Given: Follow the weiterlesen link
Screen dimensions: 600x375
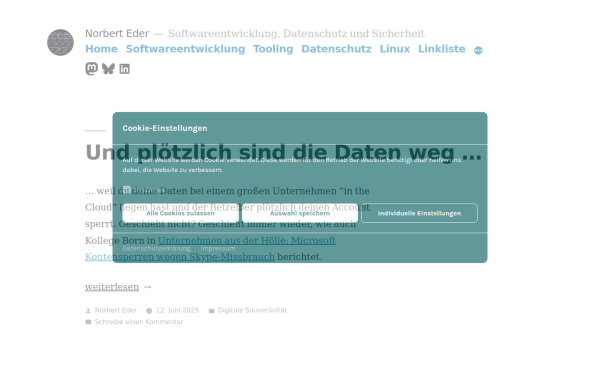Looking at the screenshot, I should (x=112, y=287).
